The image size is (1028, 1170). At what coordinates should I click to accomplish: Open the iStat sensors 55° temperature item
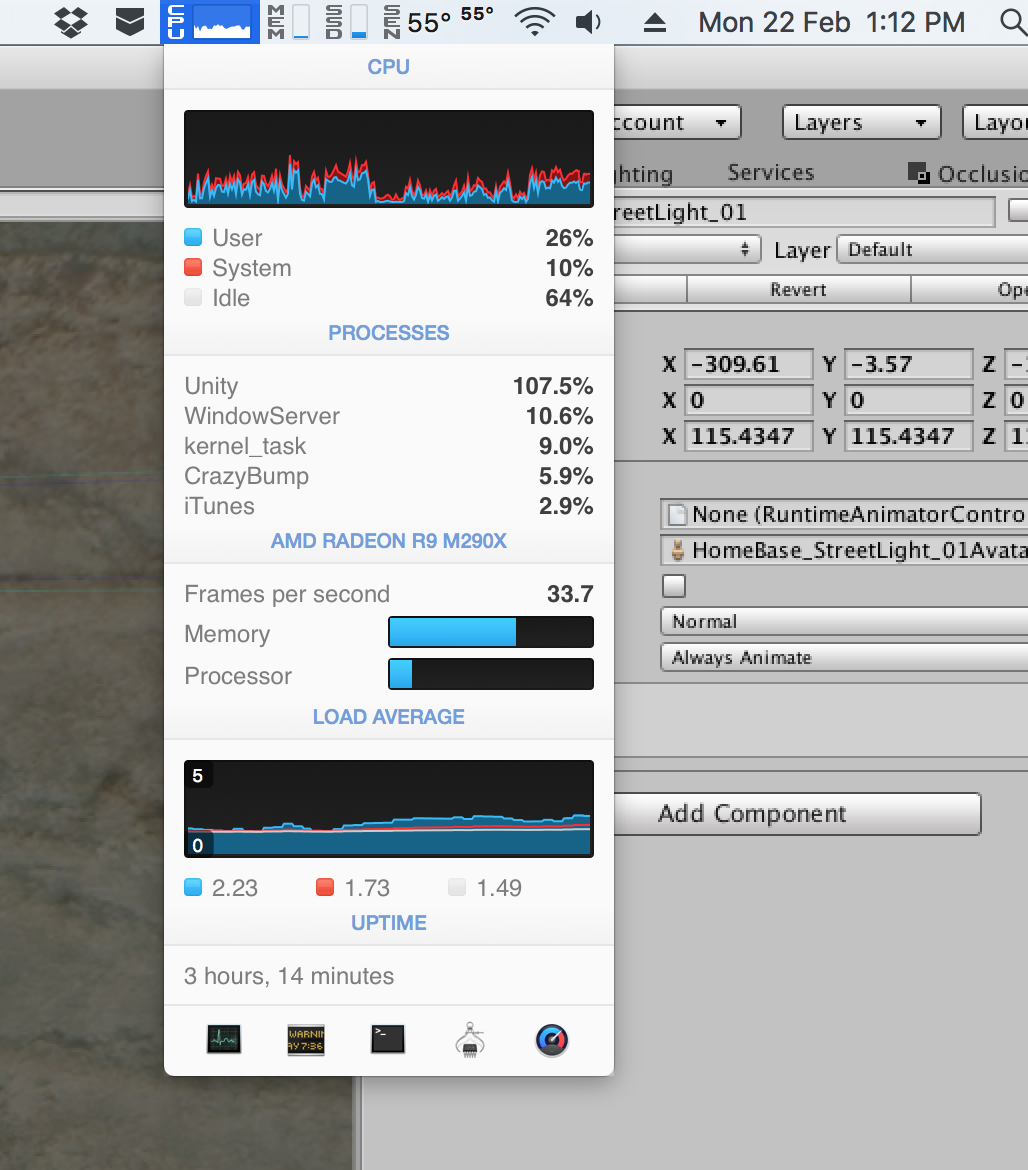439,22
